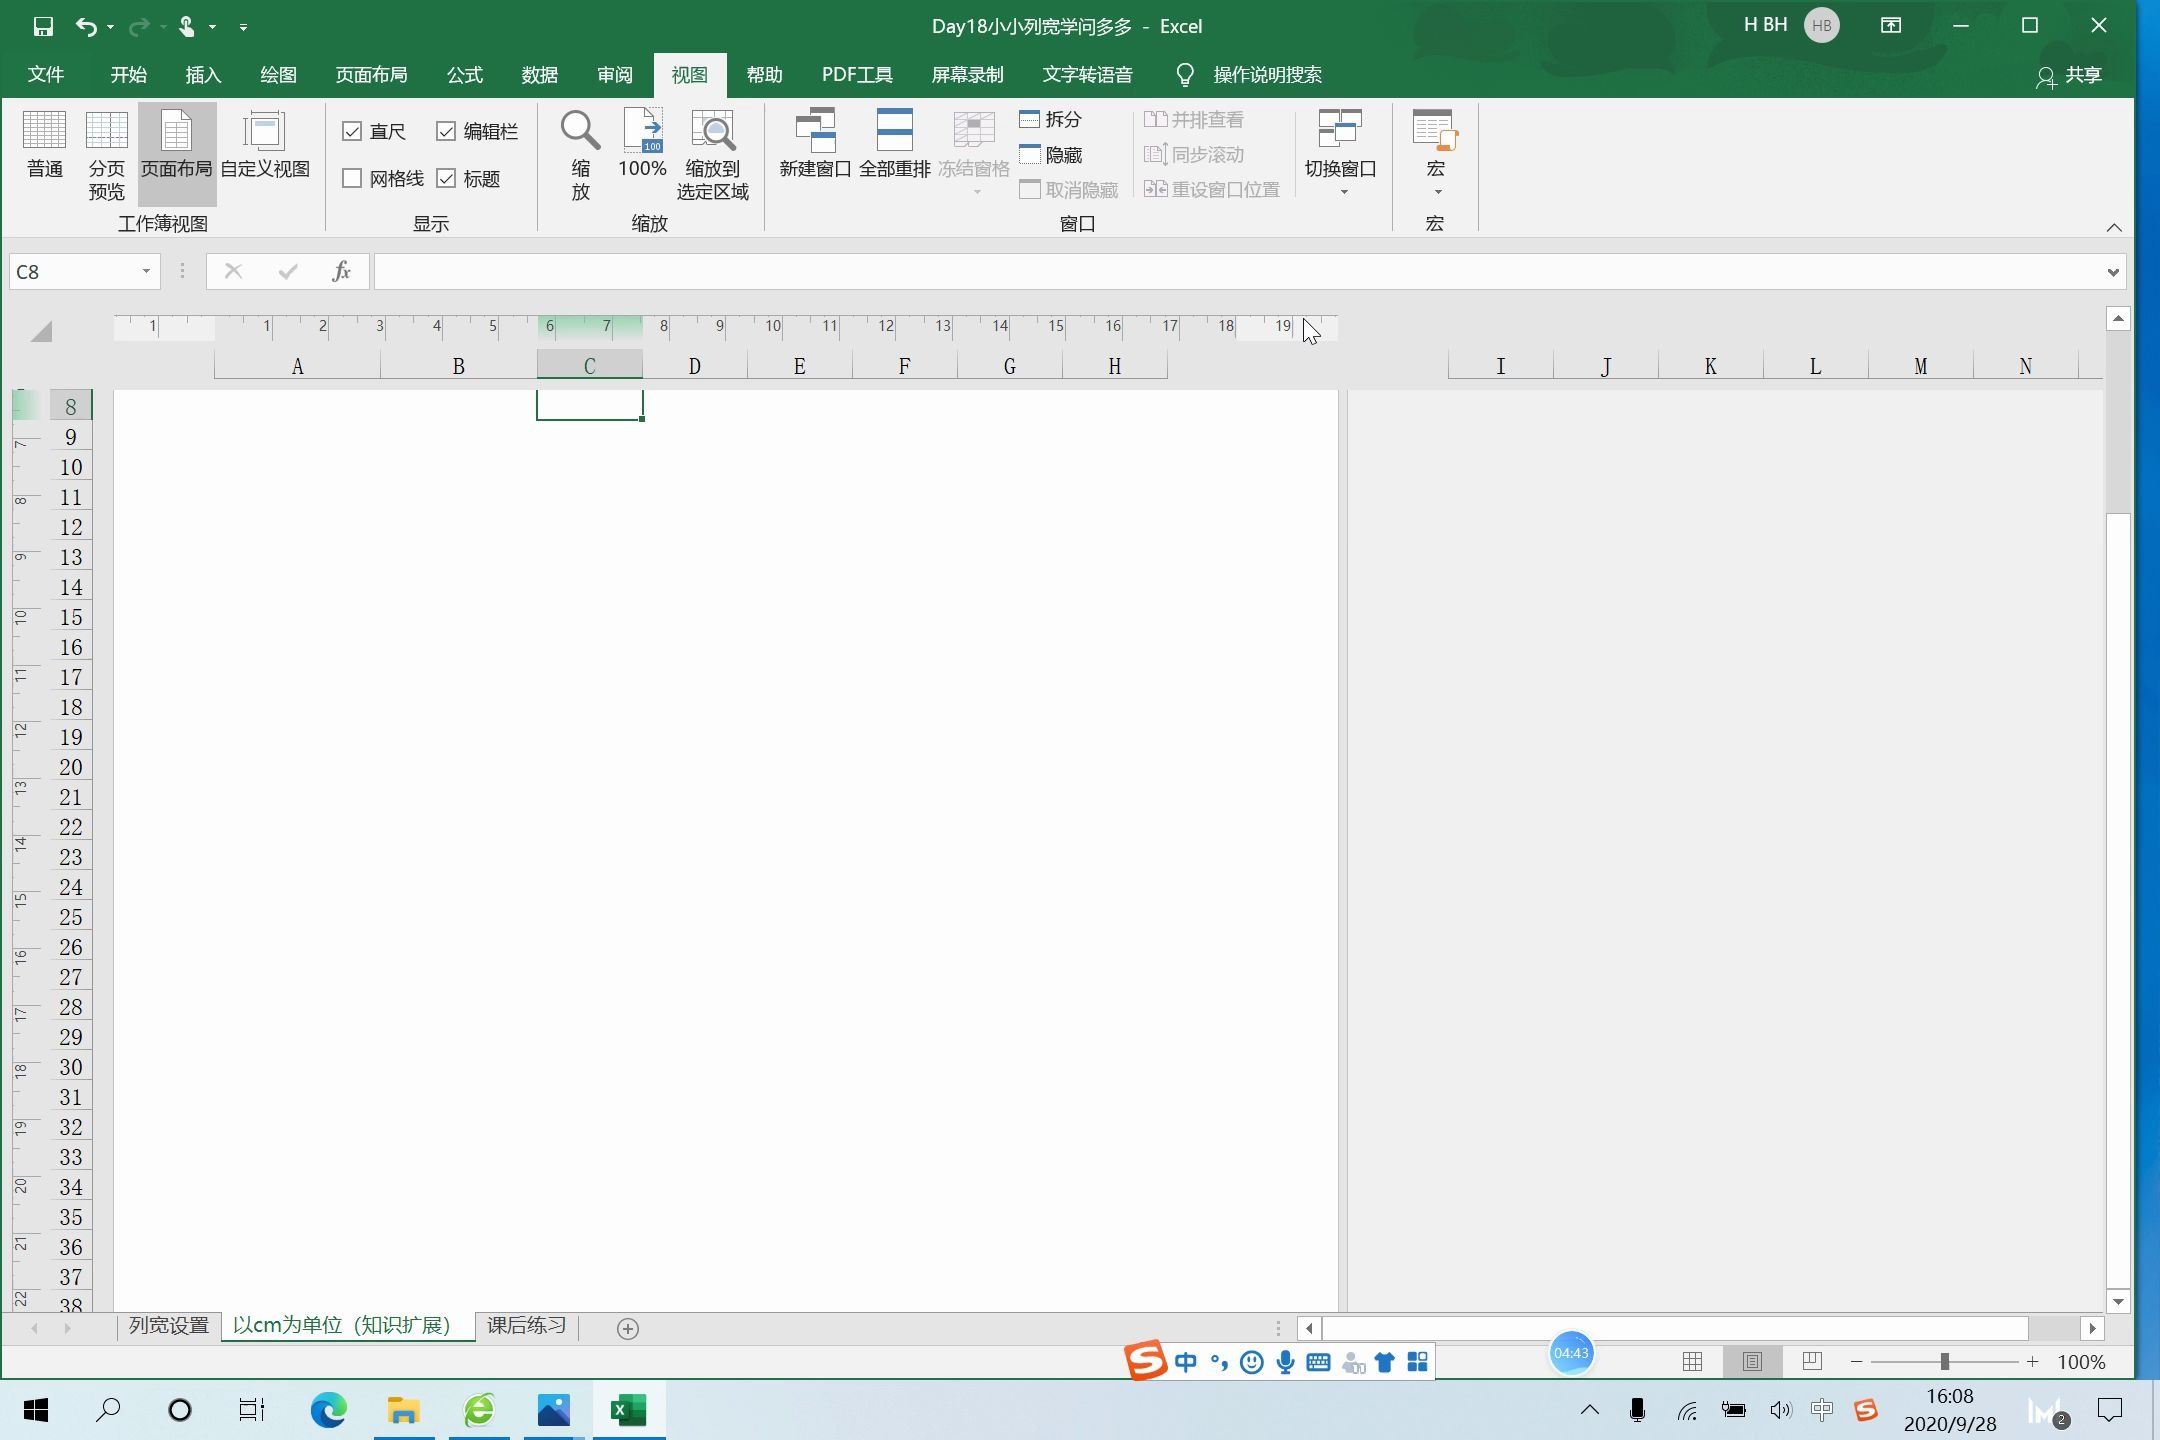Zoom in with the plus button

(x=2032, y=1362)
